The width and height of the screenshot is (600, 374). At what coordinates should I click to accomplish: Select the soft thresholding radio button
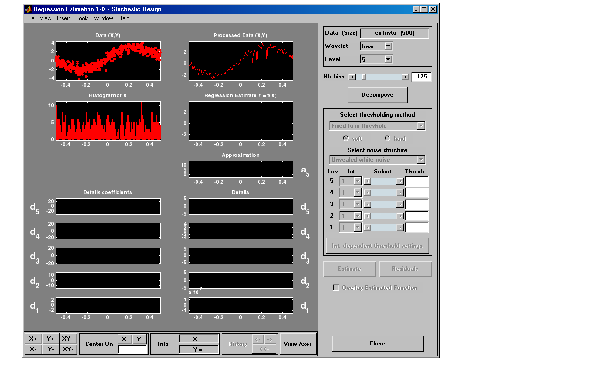pyautogui.click(x=346, y=138)
